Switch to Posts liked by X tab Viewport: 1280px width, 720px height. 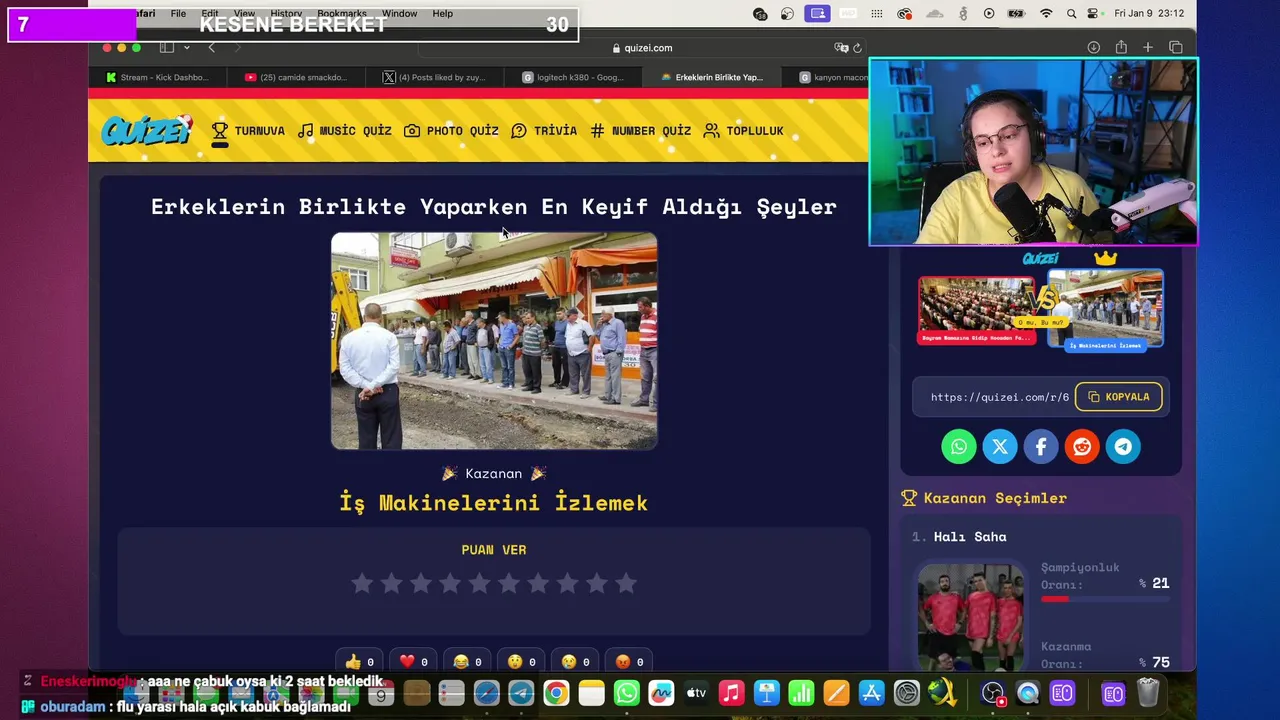pos(434,77)
